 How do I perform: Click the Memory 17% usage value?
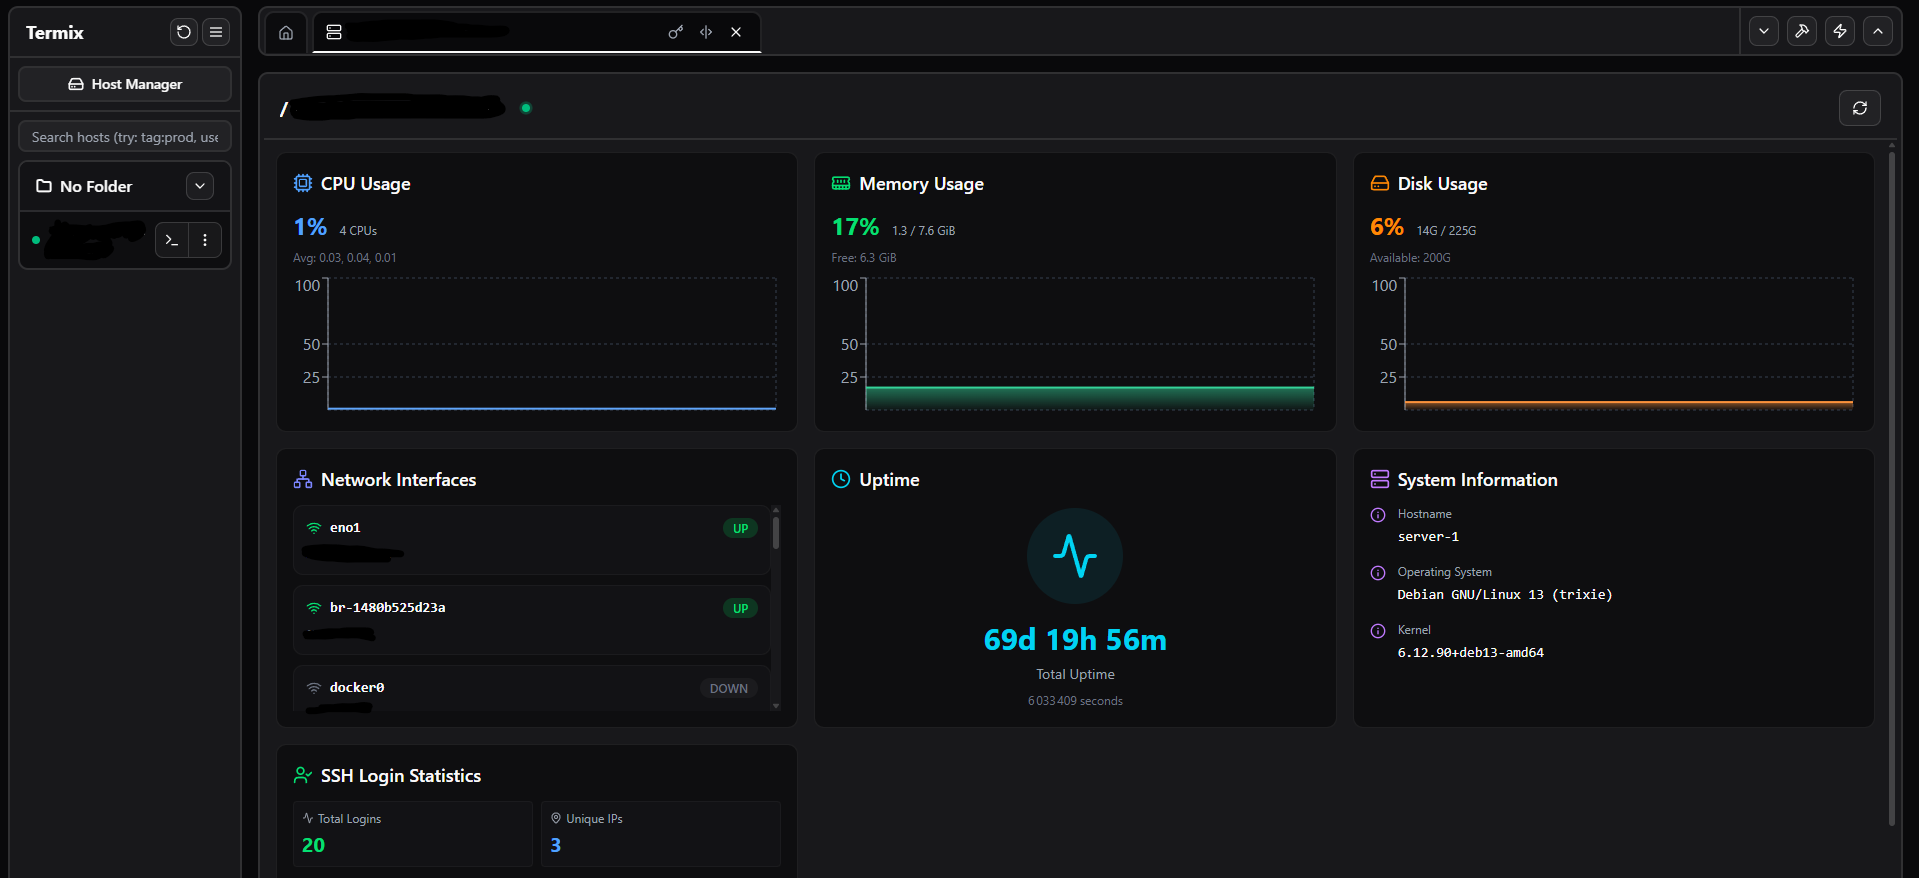(x=856, y=227)
